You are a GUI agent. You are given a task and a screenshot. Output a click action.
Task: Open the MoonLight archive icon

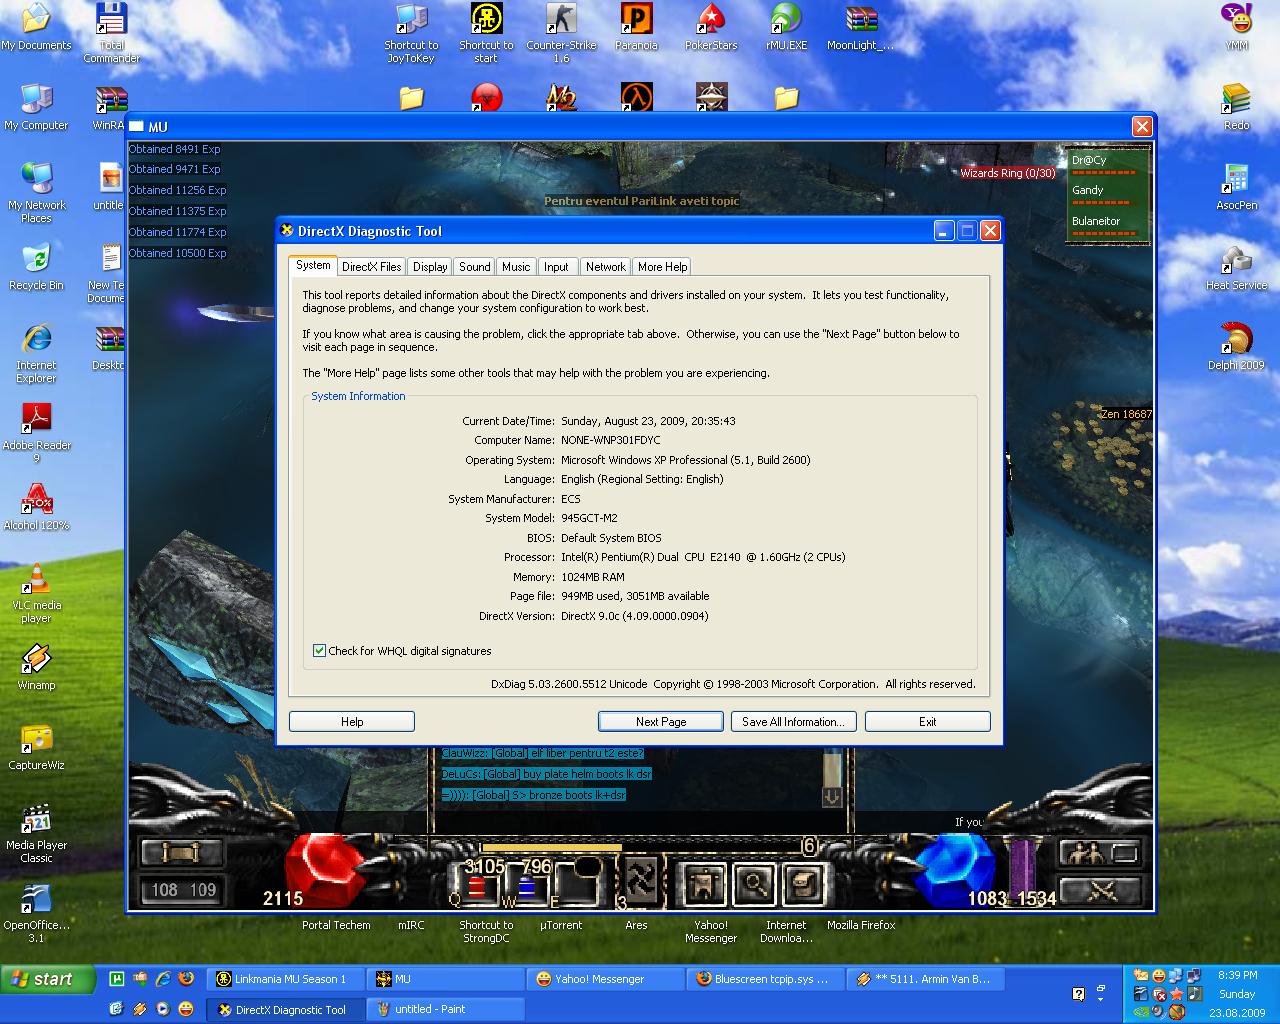(x=860, y=27)
